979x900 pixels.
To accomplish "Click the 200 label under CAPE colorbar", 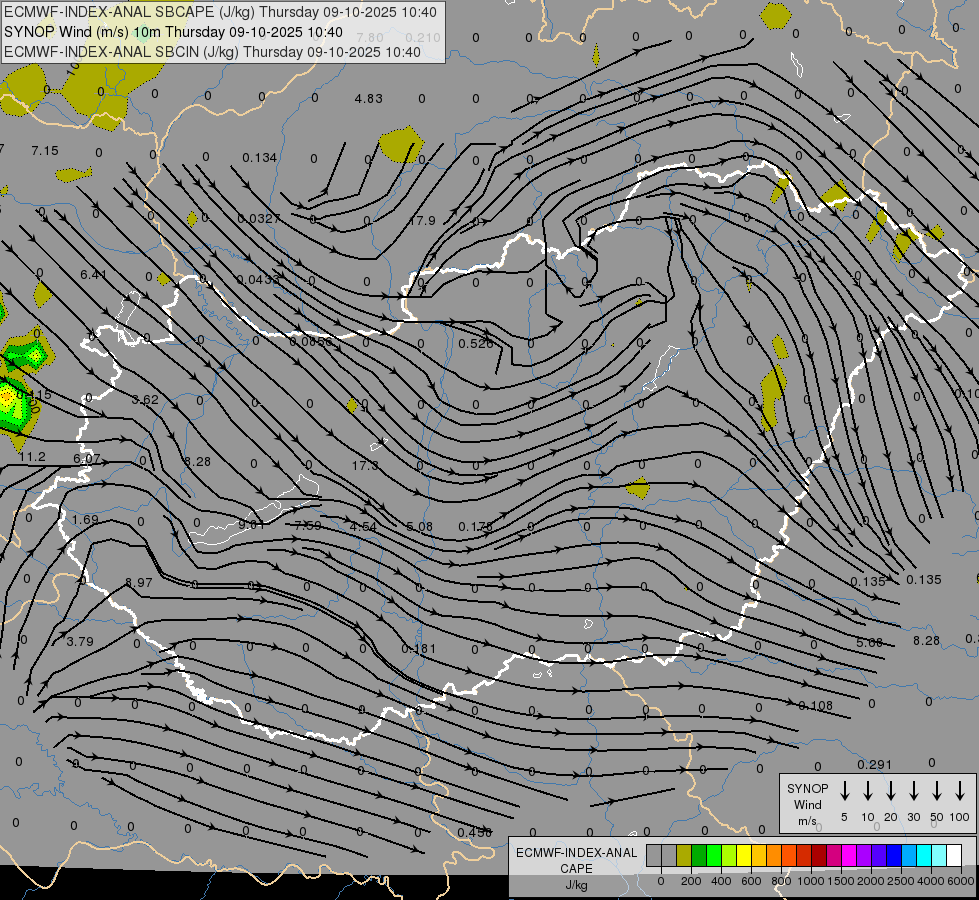I will (x=691, y=881).
